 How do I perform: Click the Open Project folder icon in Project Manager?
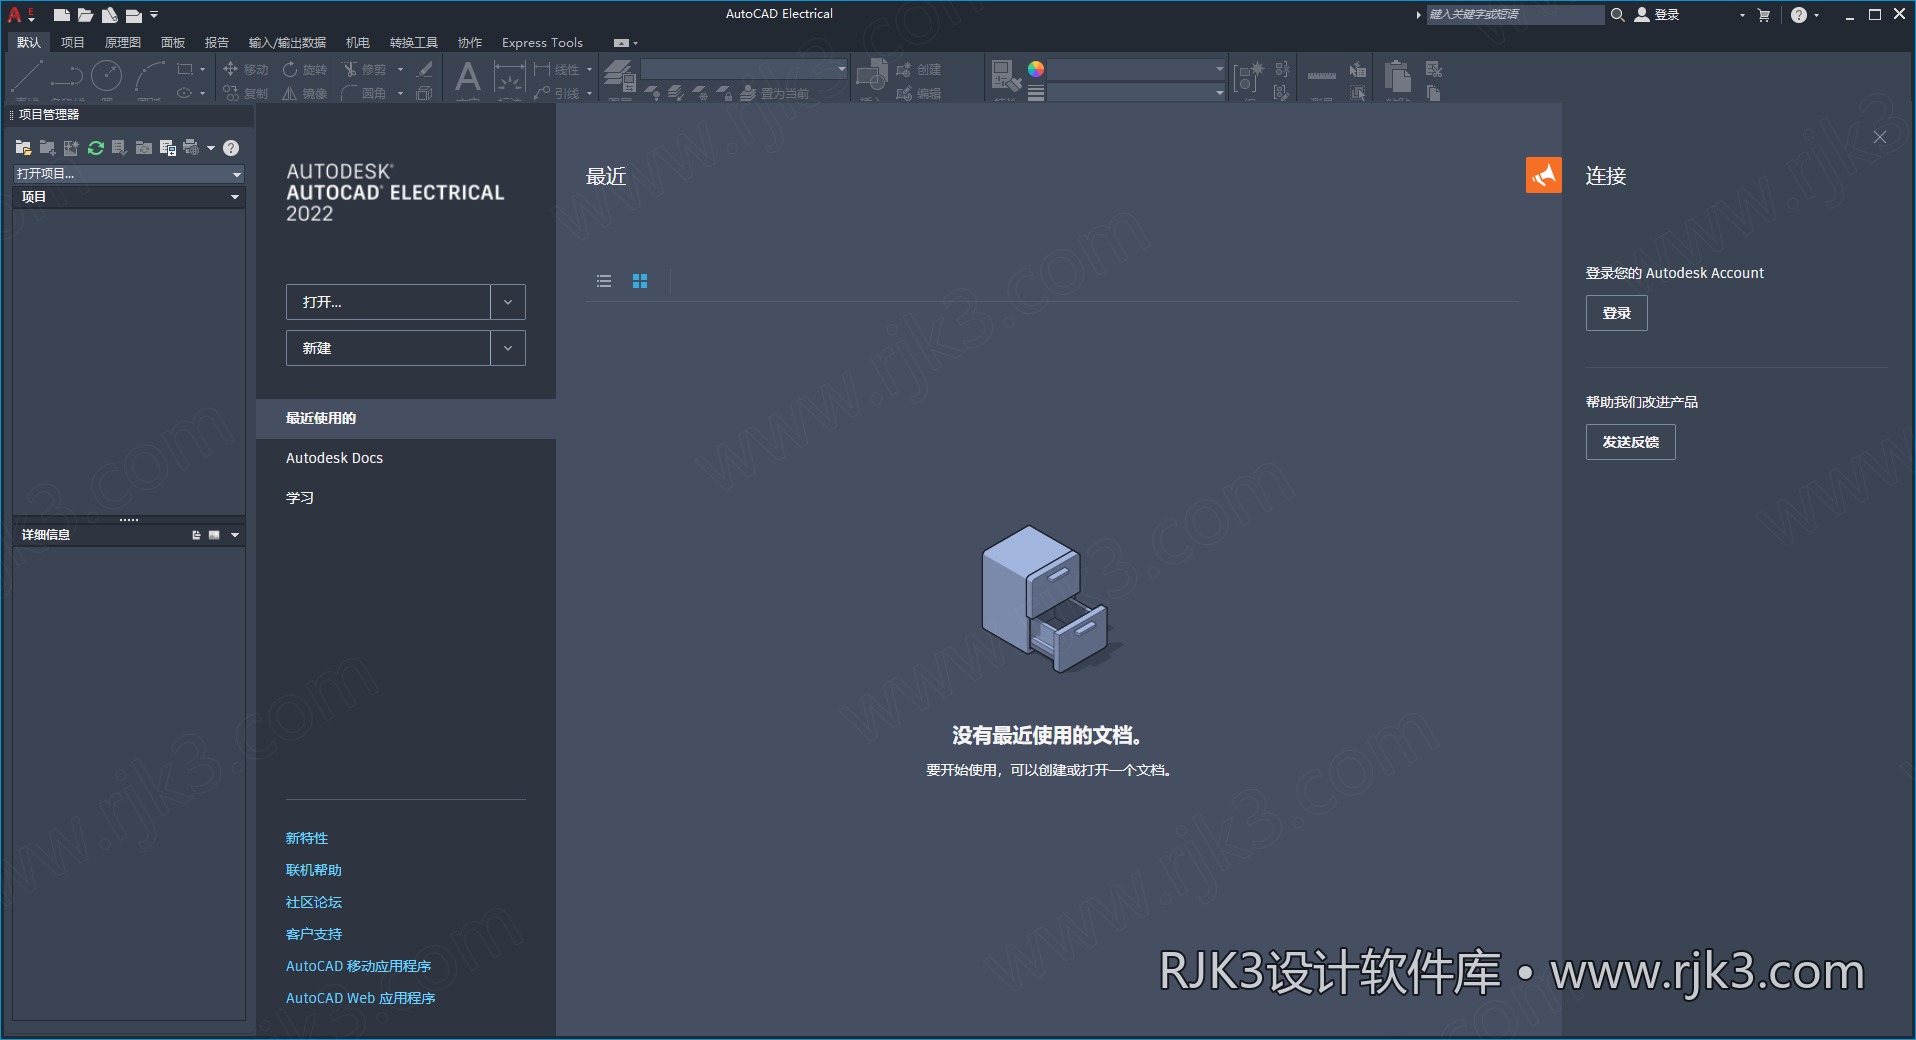[24, 148]
